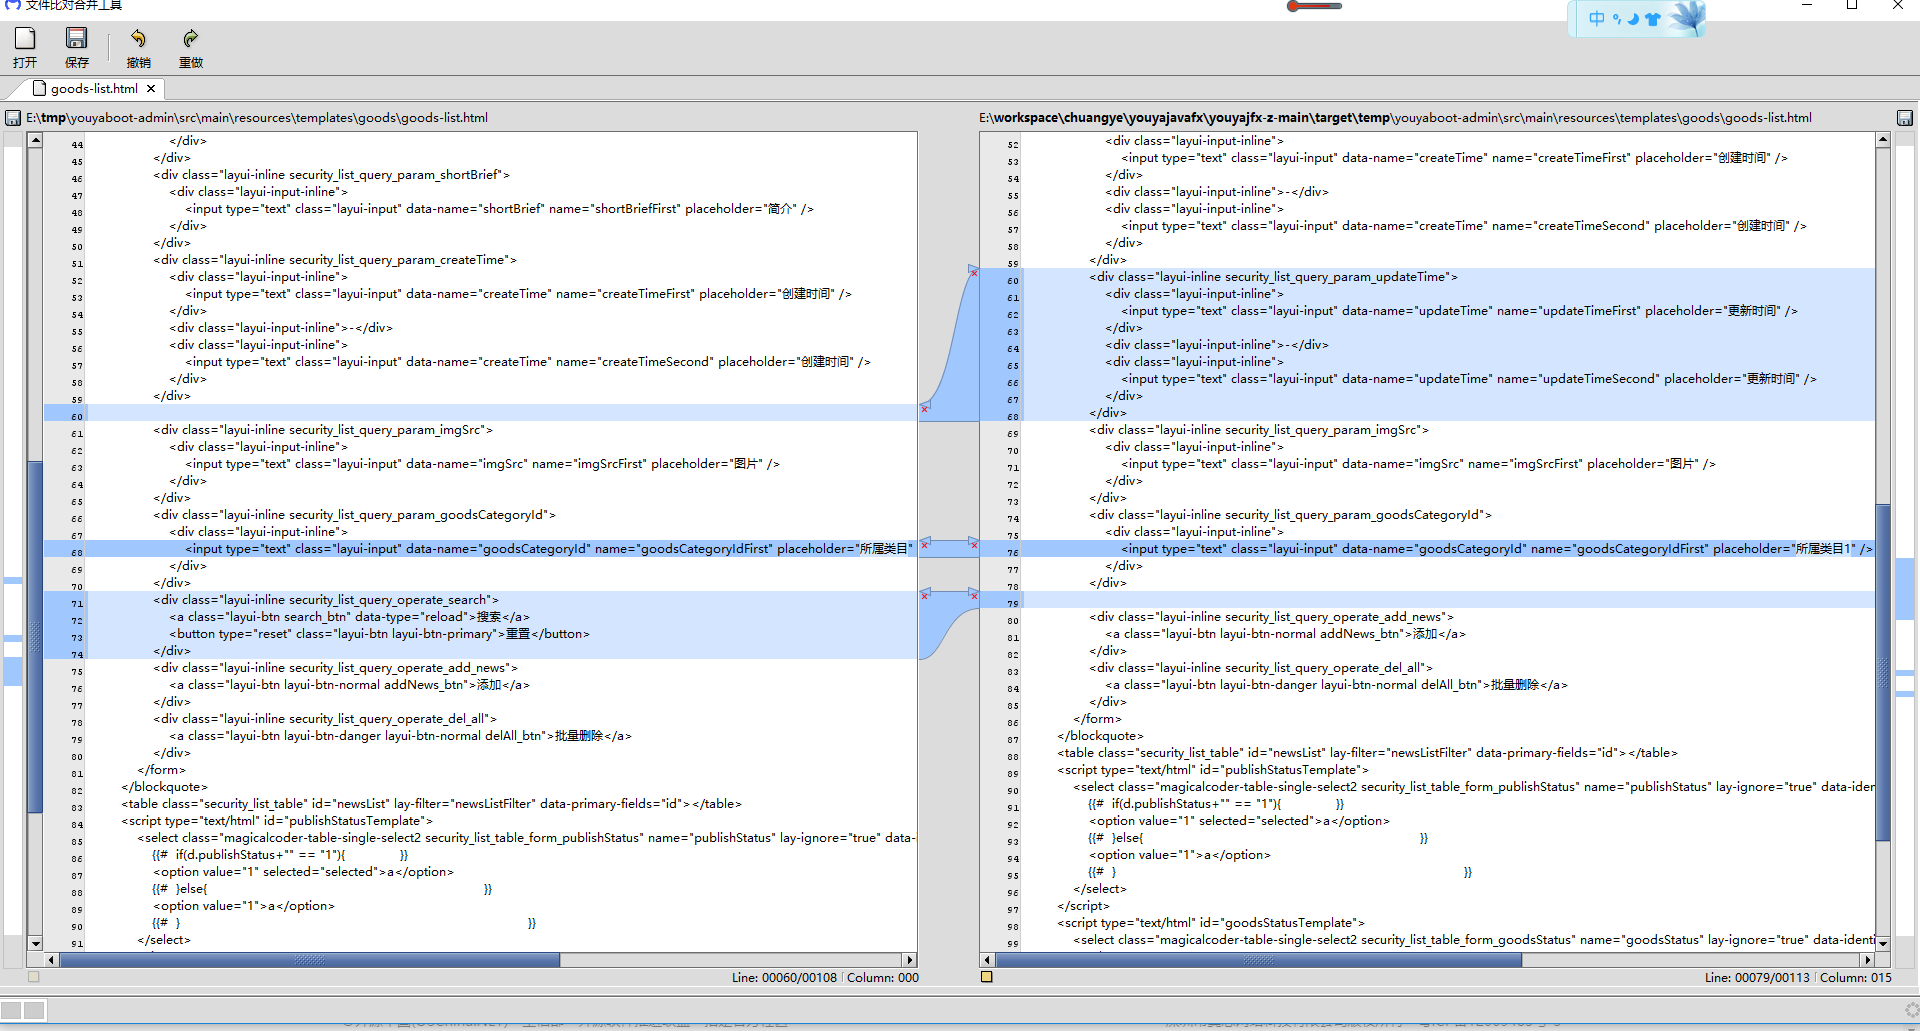
Task: Click the 打开 (open file) toolbar icon
Action: click(25, 39)
